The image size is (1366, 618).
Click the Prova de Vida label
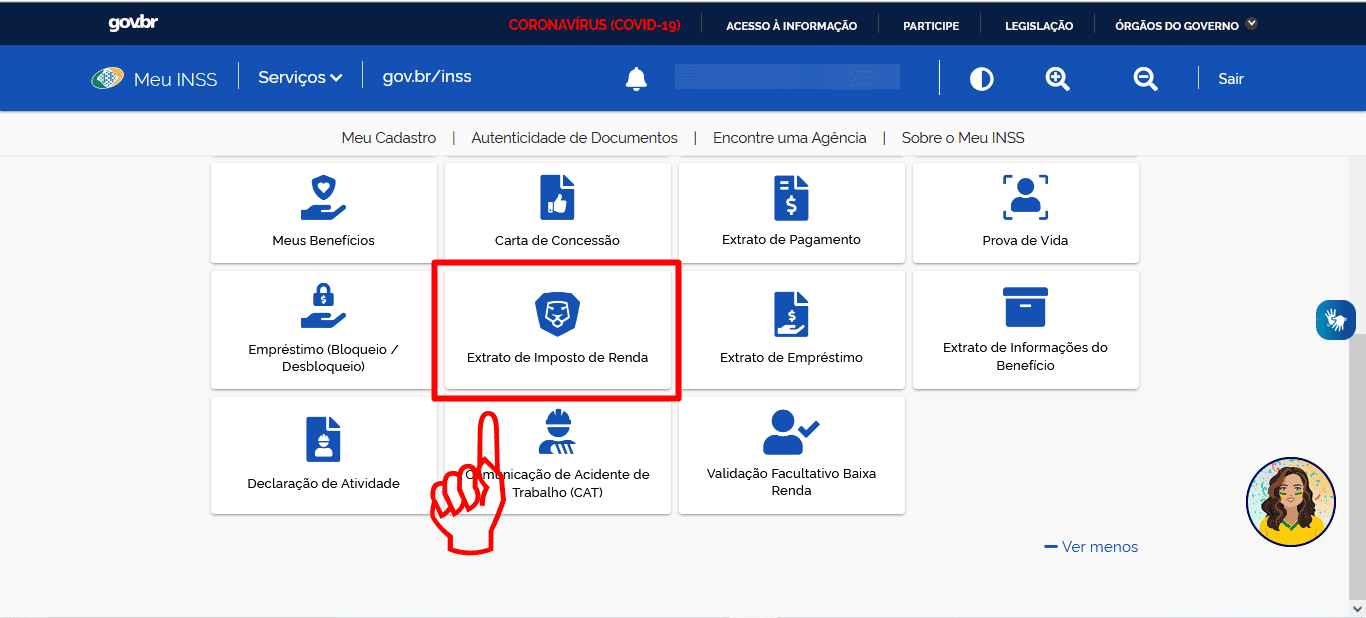pyautogui.click(x=1025, y=241)
